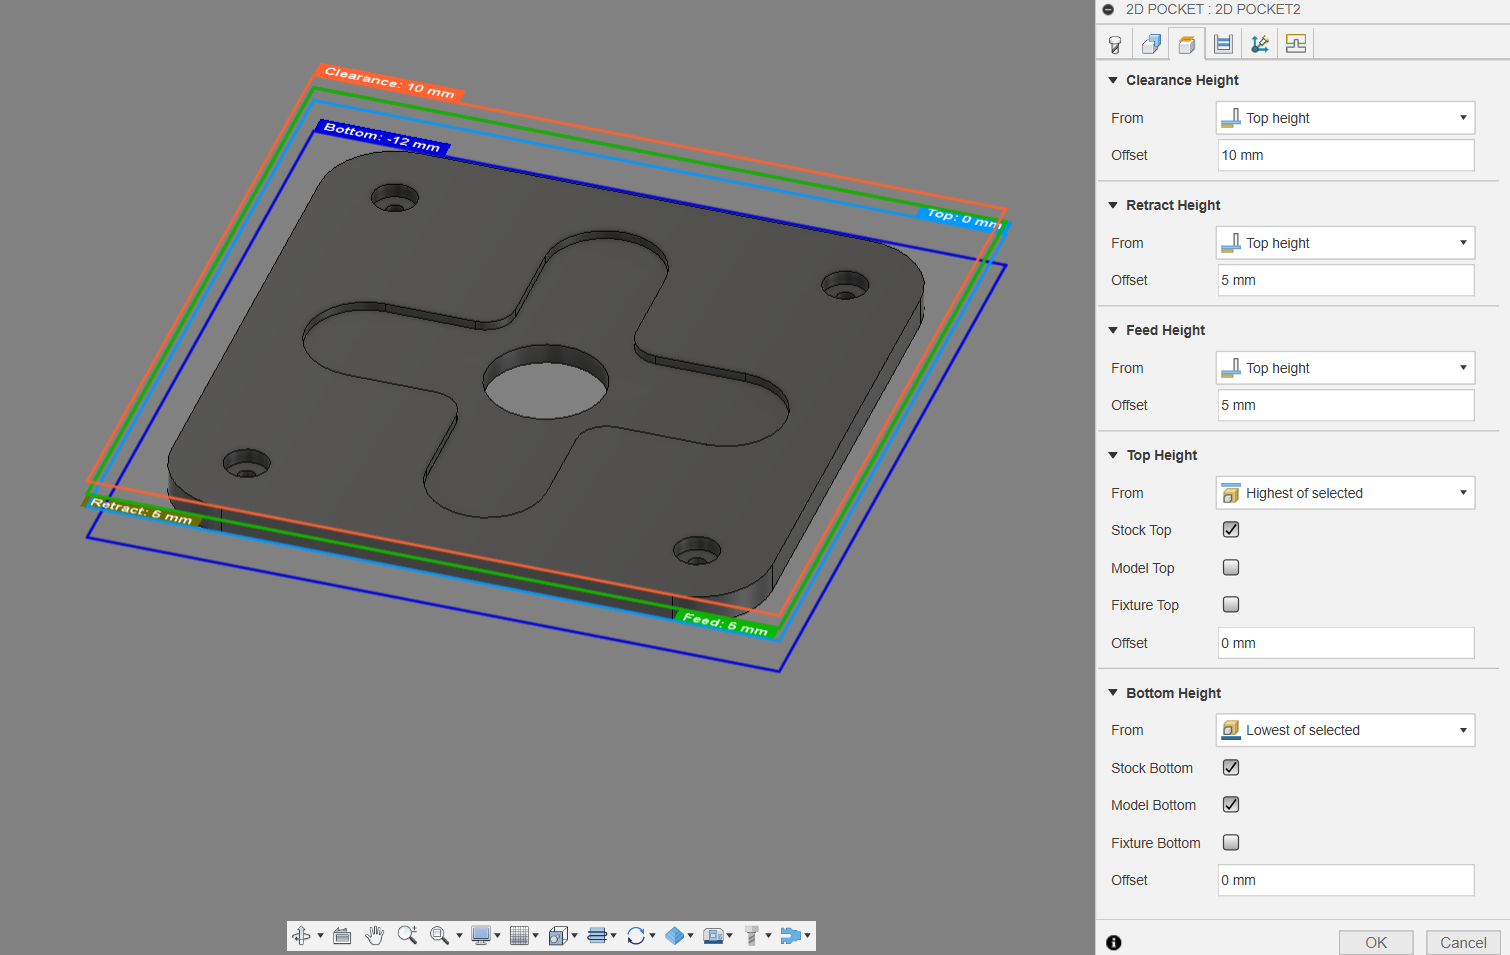Uncheck the Stock Top checkbox
This screenshot has width=1510, height=955.
(1231, 530)
